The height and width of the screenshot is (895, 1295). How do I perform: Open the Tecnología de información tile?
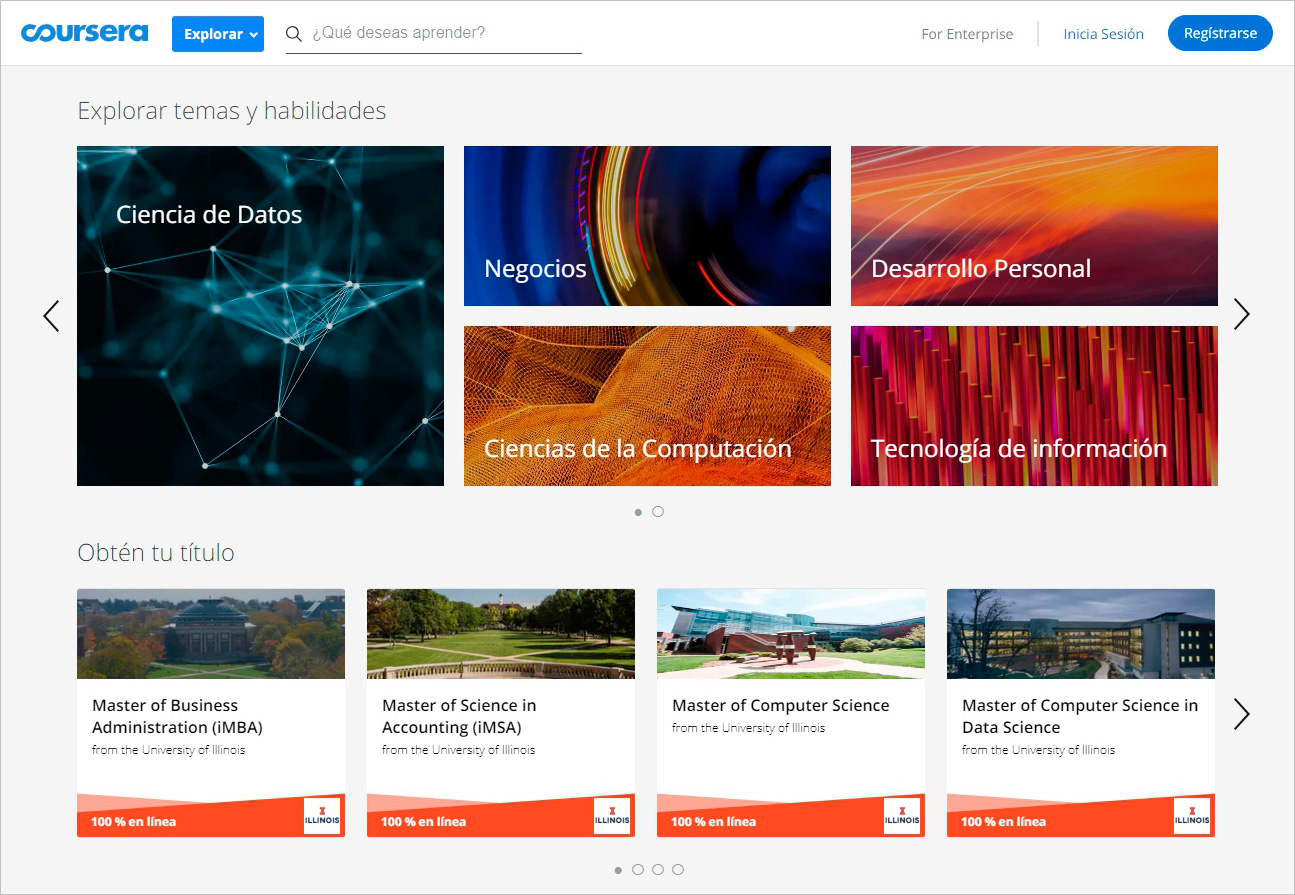pyautogui.click(x=1034, y=406)
